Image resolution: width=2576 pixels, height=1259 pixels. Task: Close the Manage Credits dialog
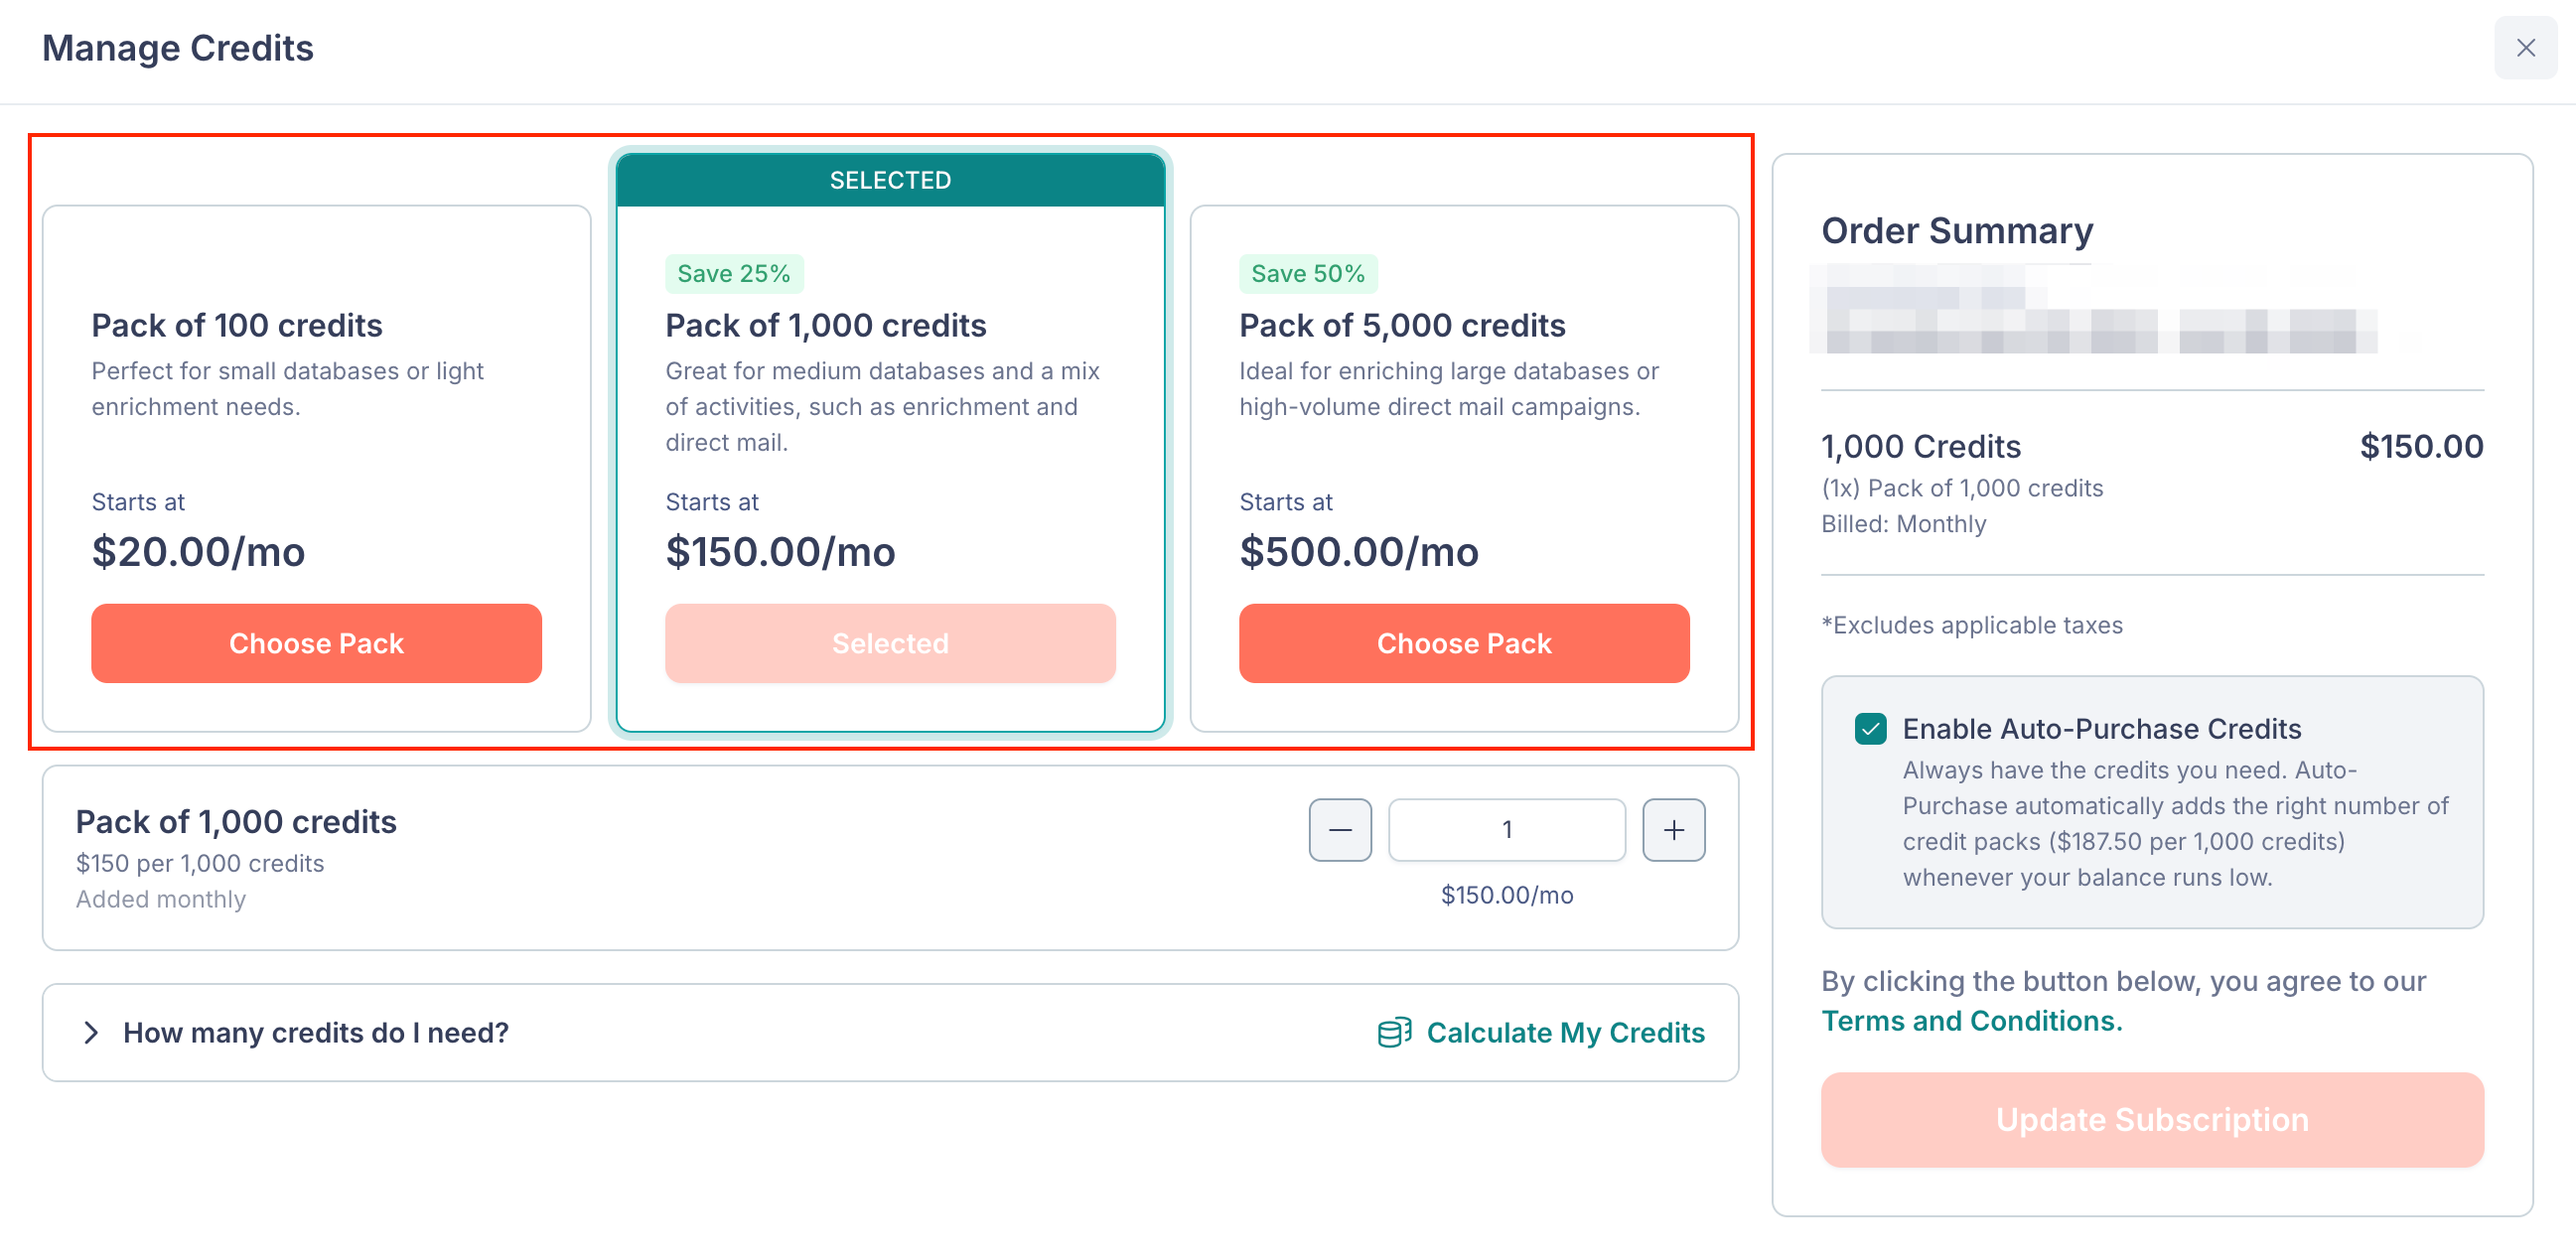(2524, 48)
